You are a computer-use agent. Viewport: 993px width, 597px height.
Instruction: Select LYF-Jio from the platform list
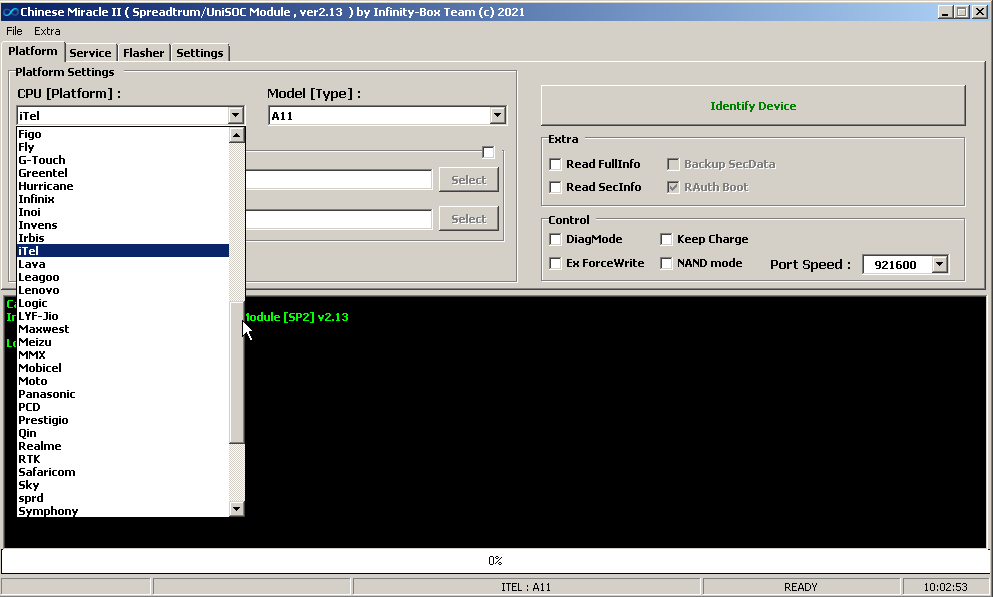click(123, 316)
